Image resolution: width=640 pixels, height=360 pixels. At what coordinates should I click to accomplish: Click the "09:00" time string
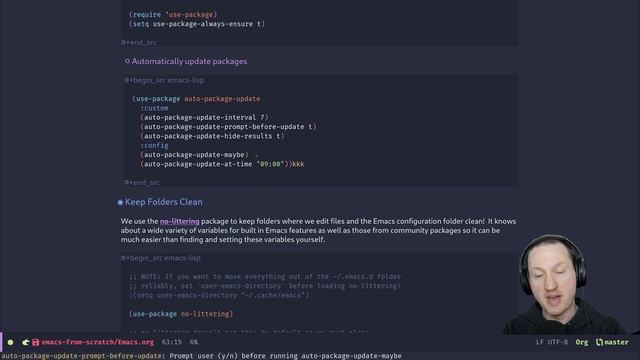pyautogui.click(x=270, y=164)
